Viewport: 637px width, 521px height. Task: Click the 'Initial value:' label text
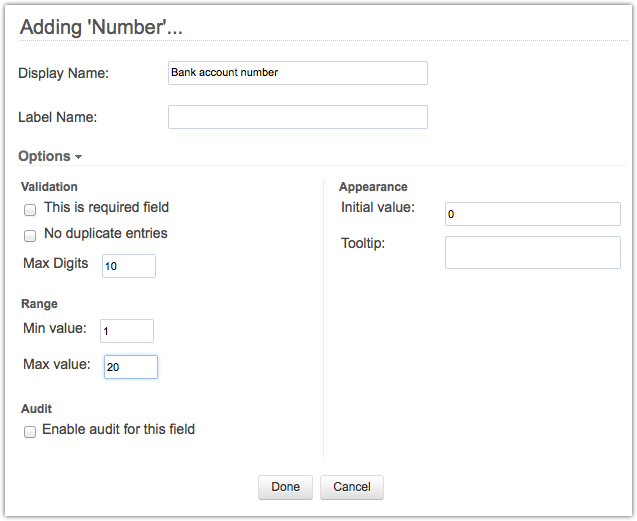[378, 207]
